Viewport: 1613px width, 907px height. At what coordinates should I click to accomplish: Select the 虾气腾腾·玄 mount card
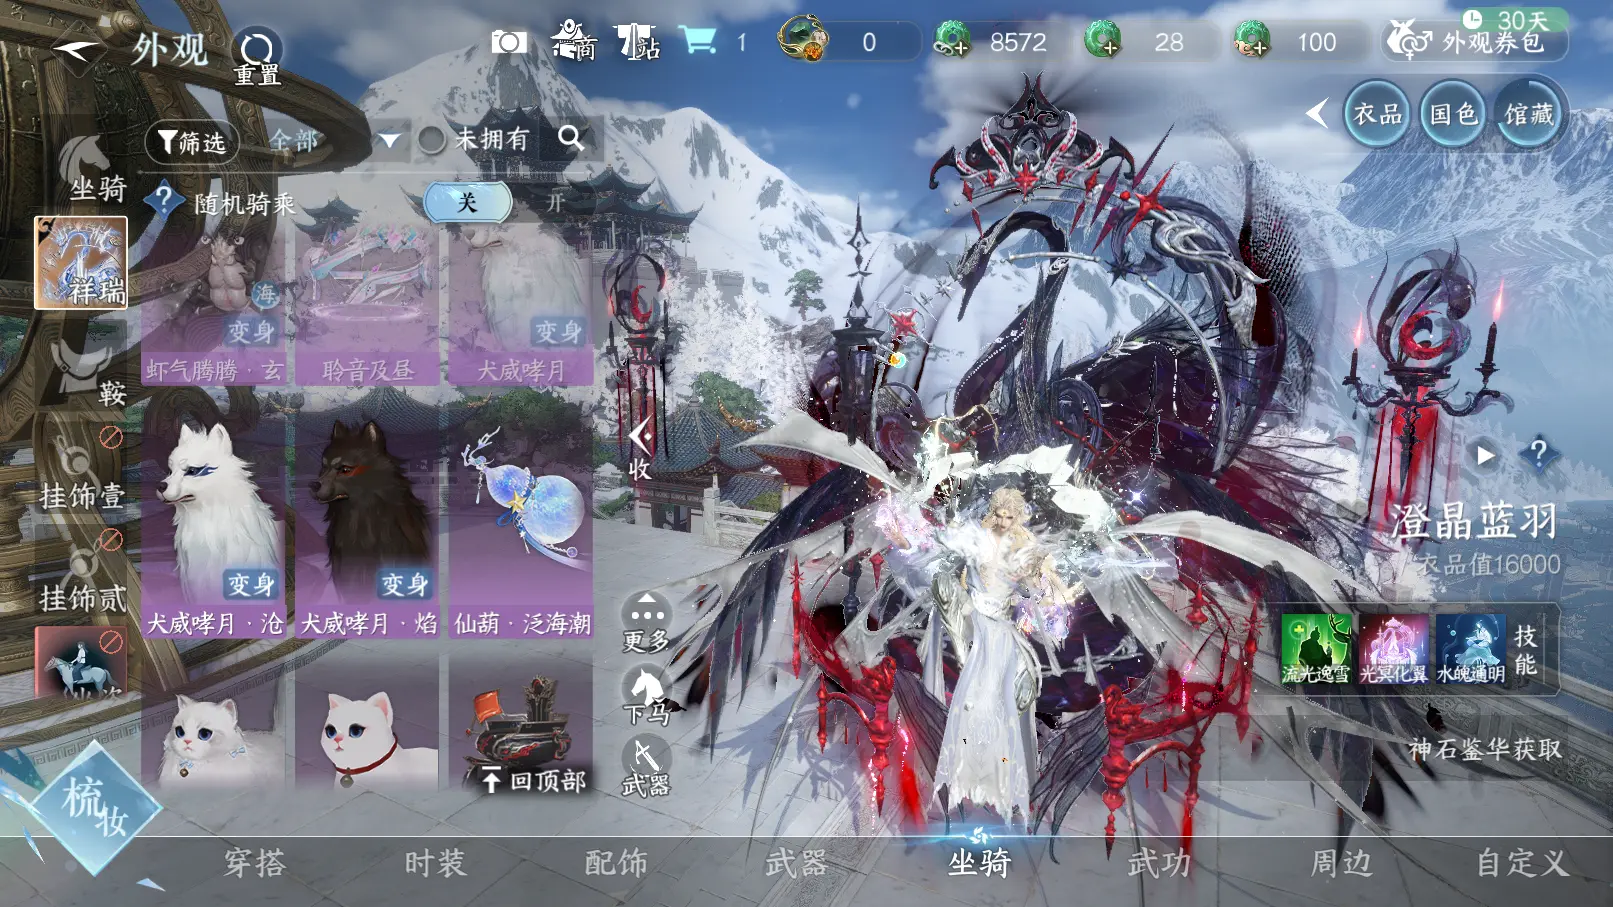click(x=214, y=303)
